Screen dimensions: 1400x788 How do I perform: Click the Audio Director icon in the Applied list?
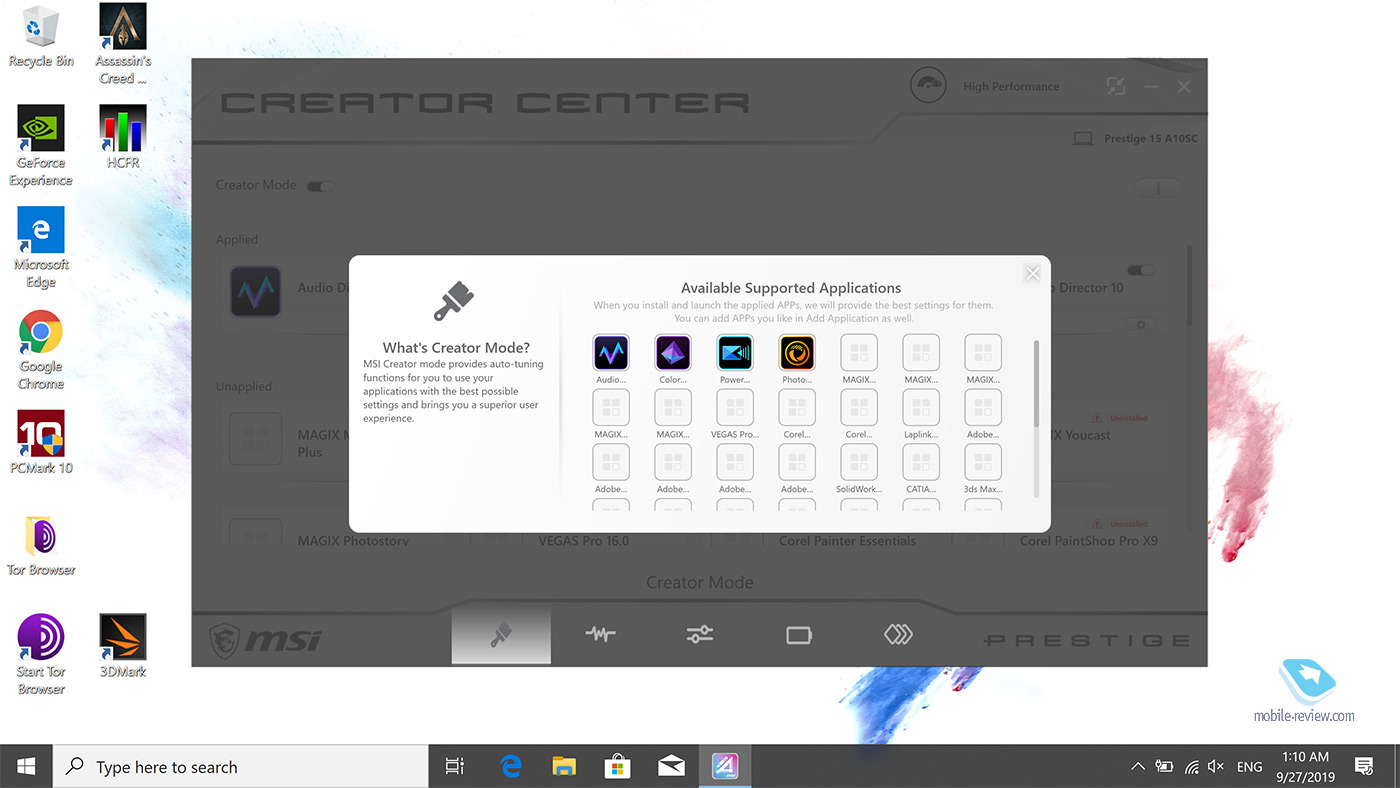click(x=256, y=292)
